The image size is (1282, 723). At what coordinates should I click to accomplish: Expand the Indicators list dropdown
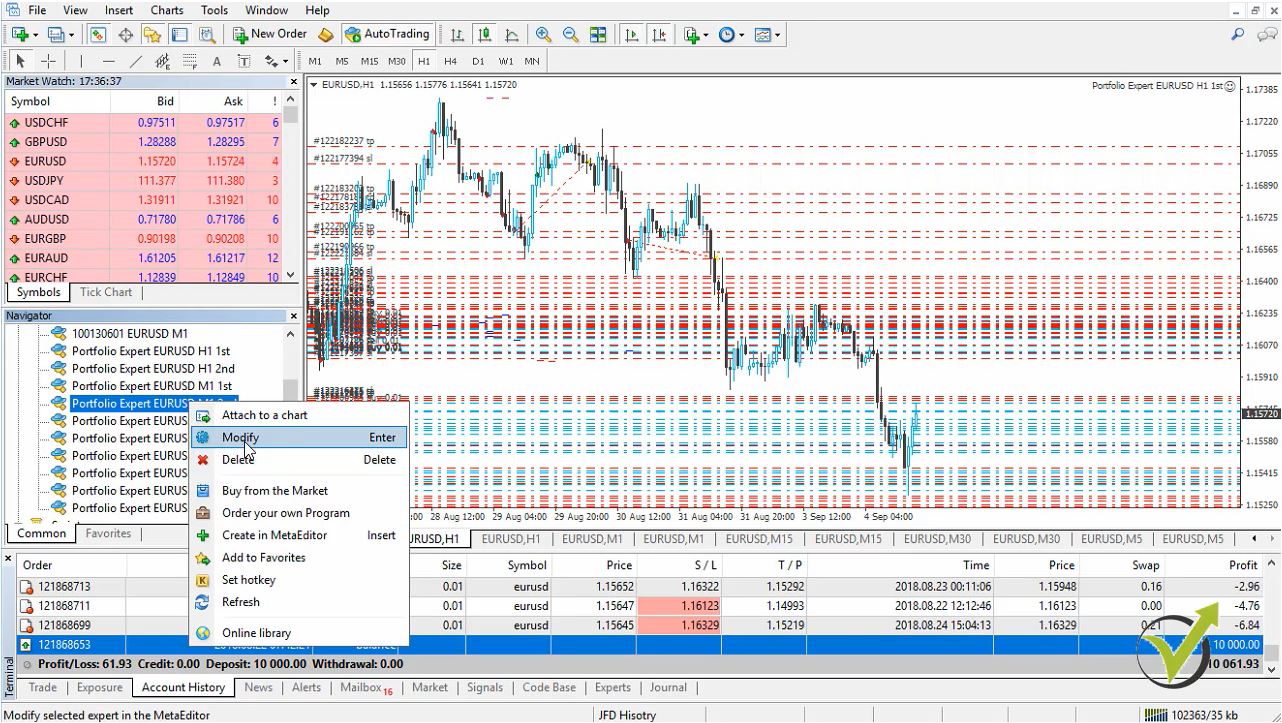point(705,35)
